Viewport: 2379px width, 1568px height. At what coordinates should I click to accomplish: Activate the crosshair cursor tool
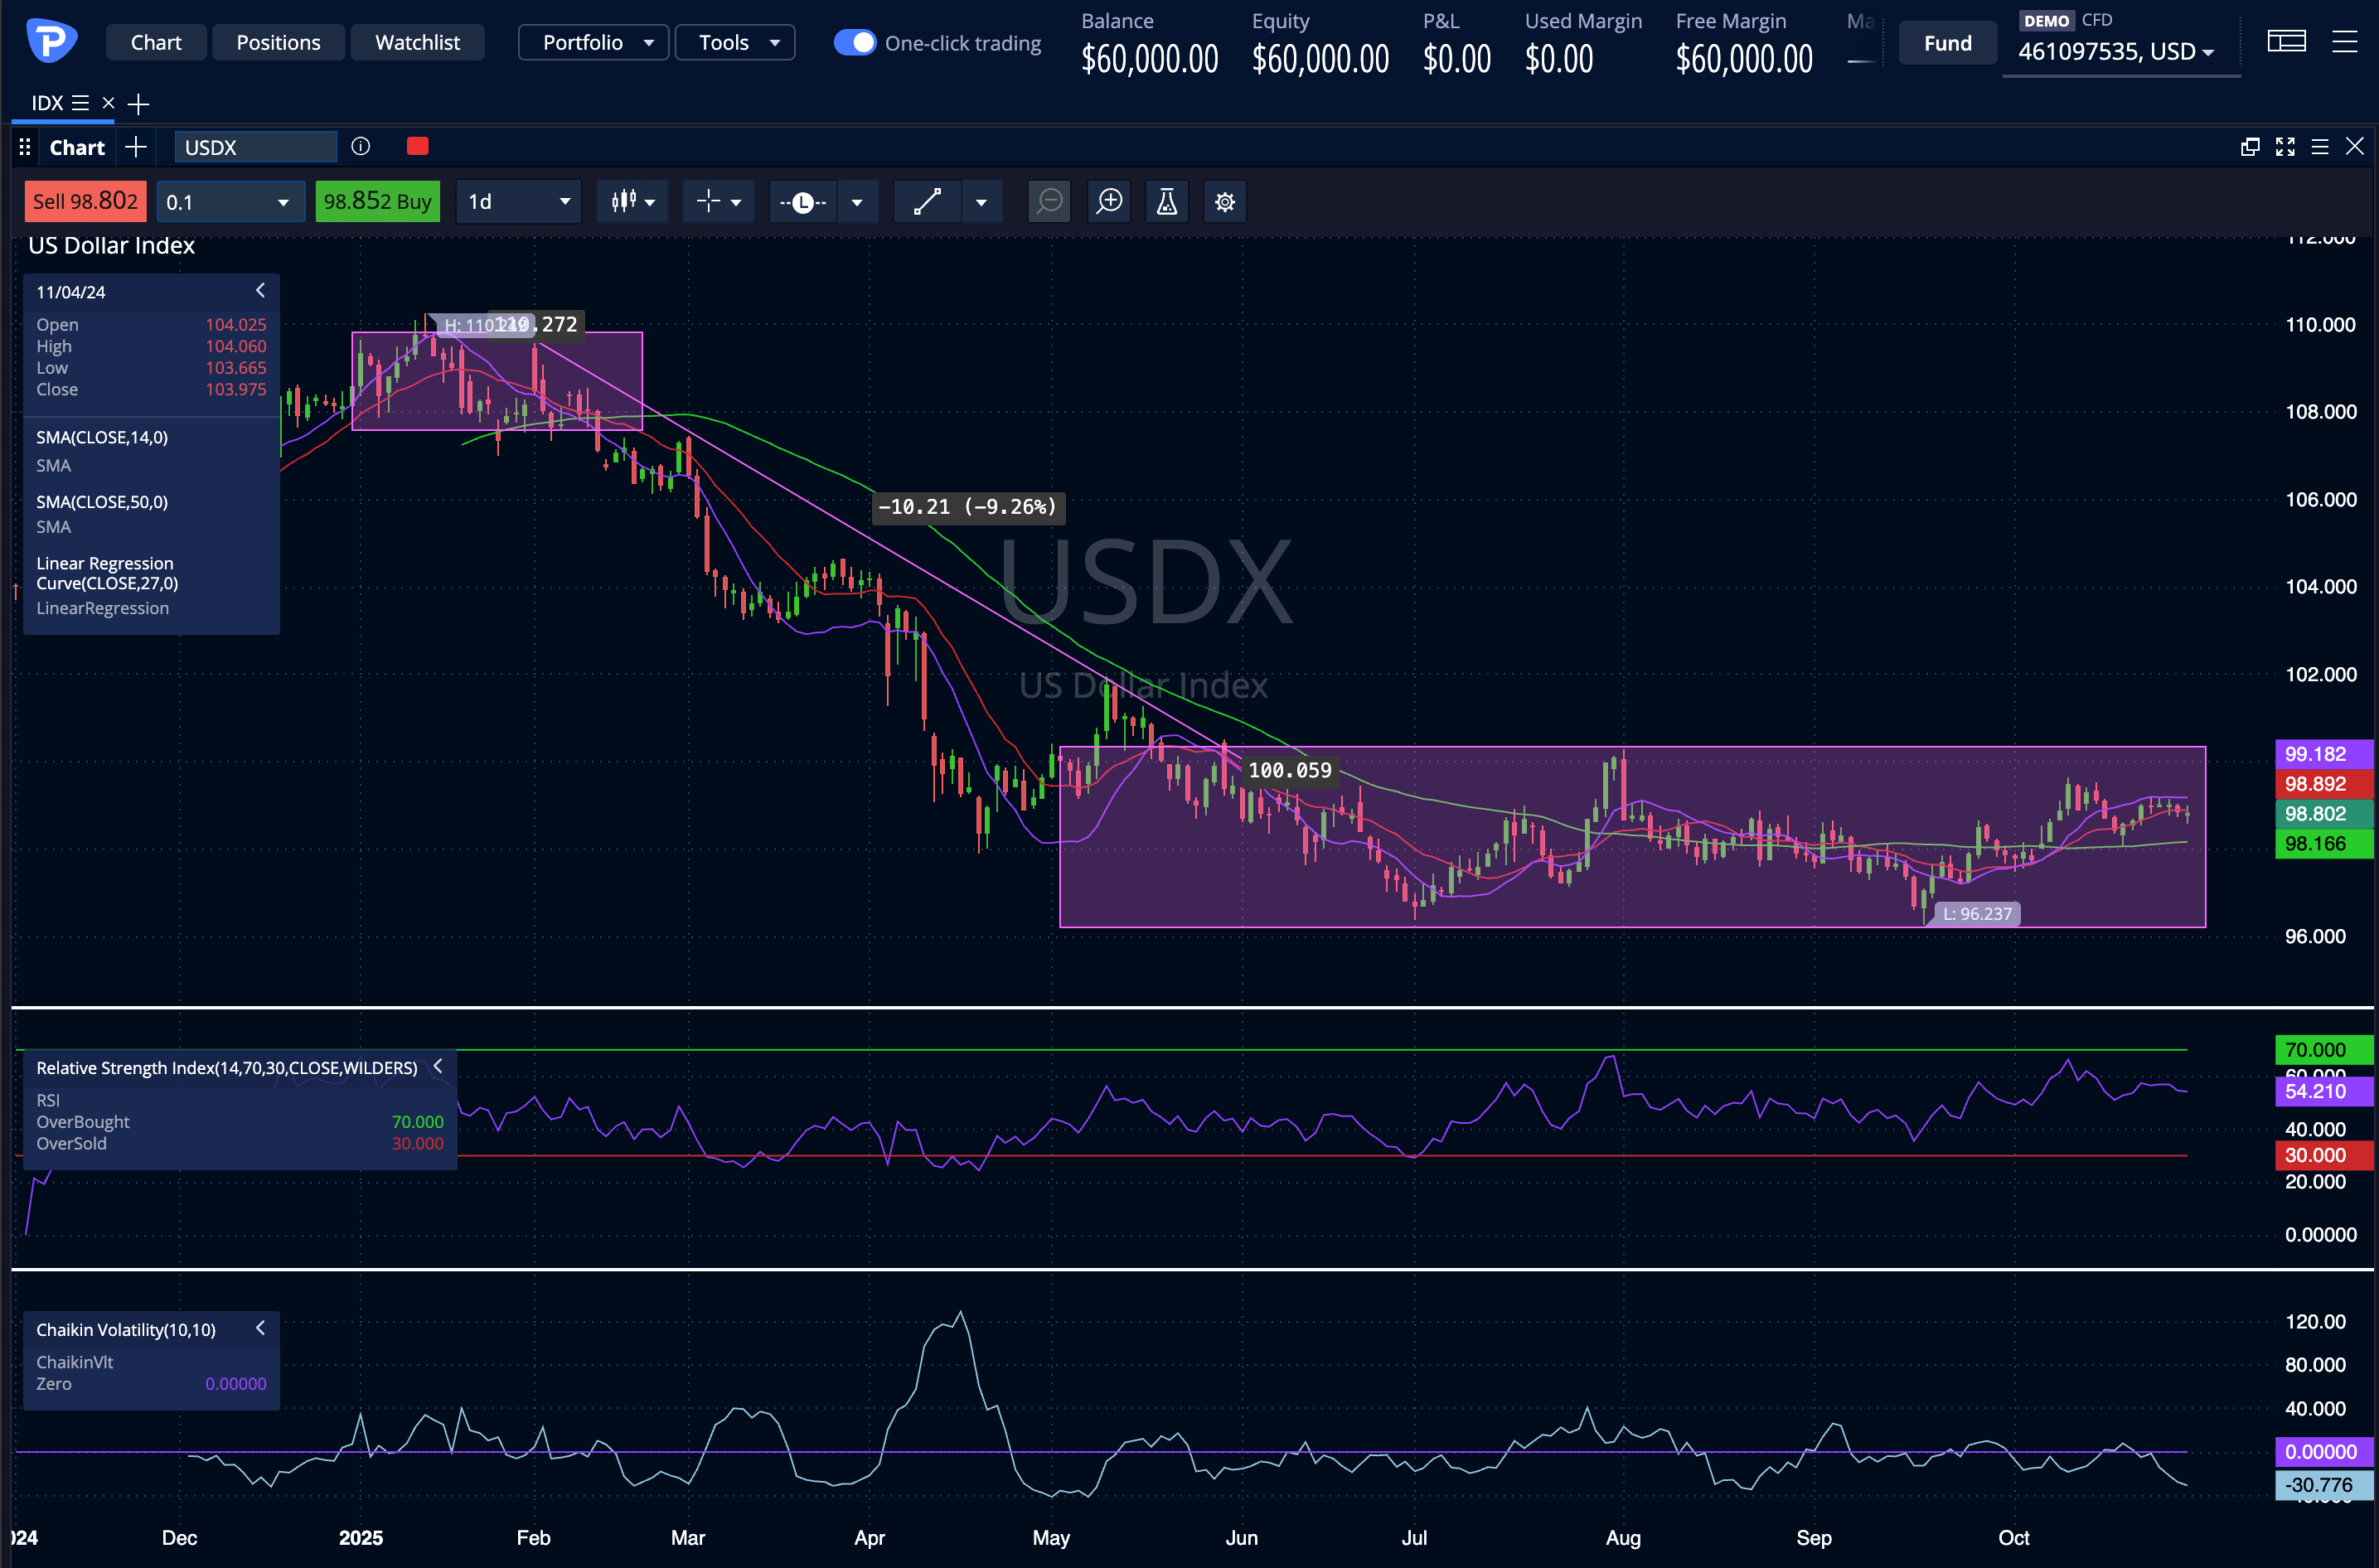[x=709, y=201]
